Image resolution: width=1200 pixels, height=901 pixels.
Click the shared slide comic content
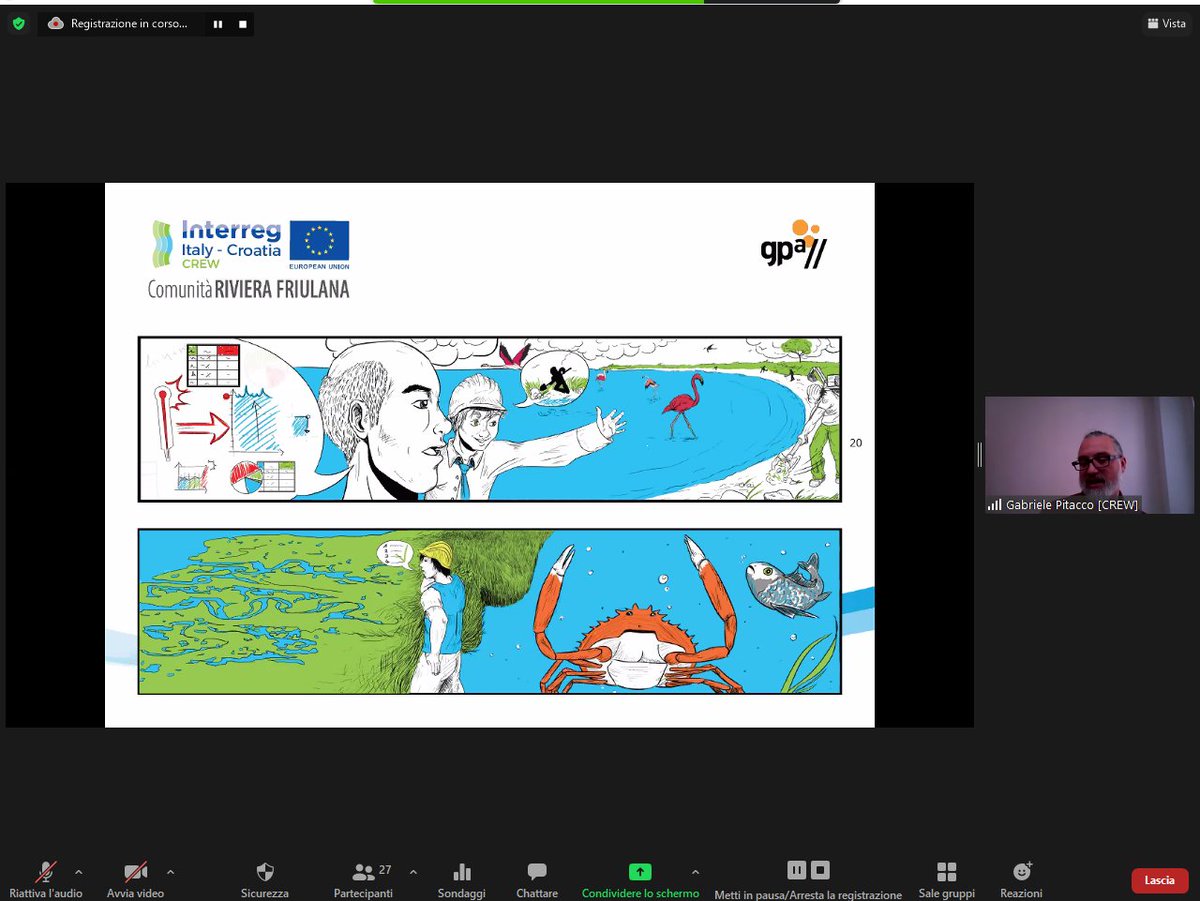click(x=490, y=455)
